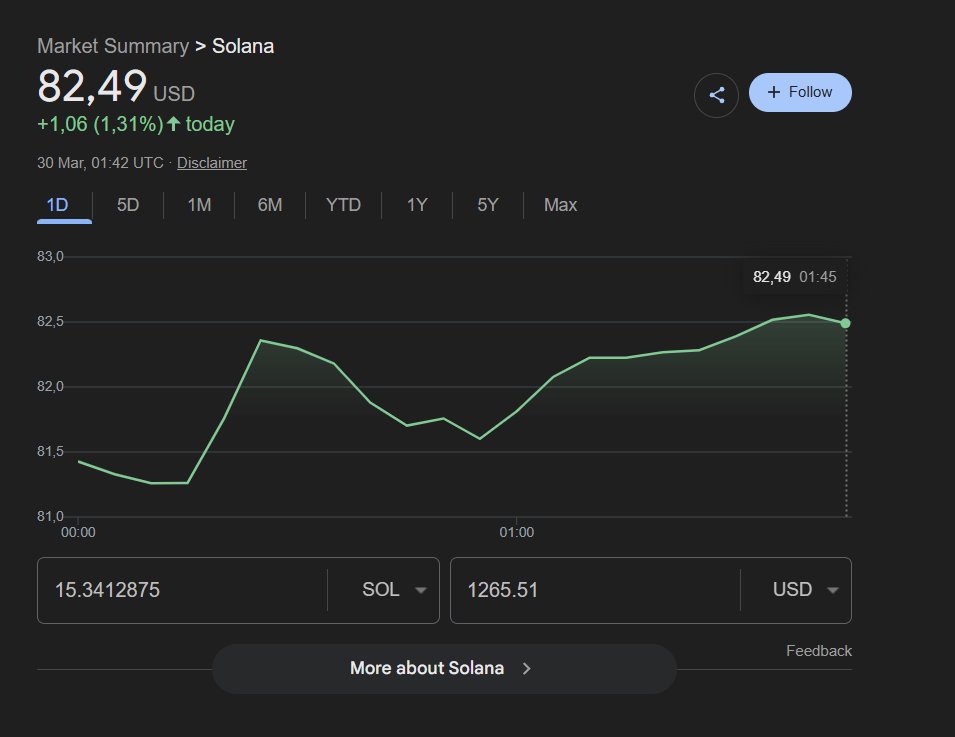Click the share icon button
Image resolution: width=955 pixels, height=737 pixels.
click(716, 95)
